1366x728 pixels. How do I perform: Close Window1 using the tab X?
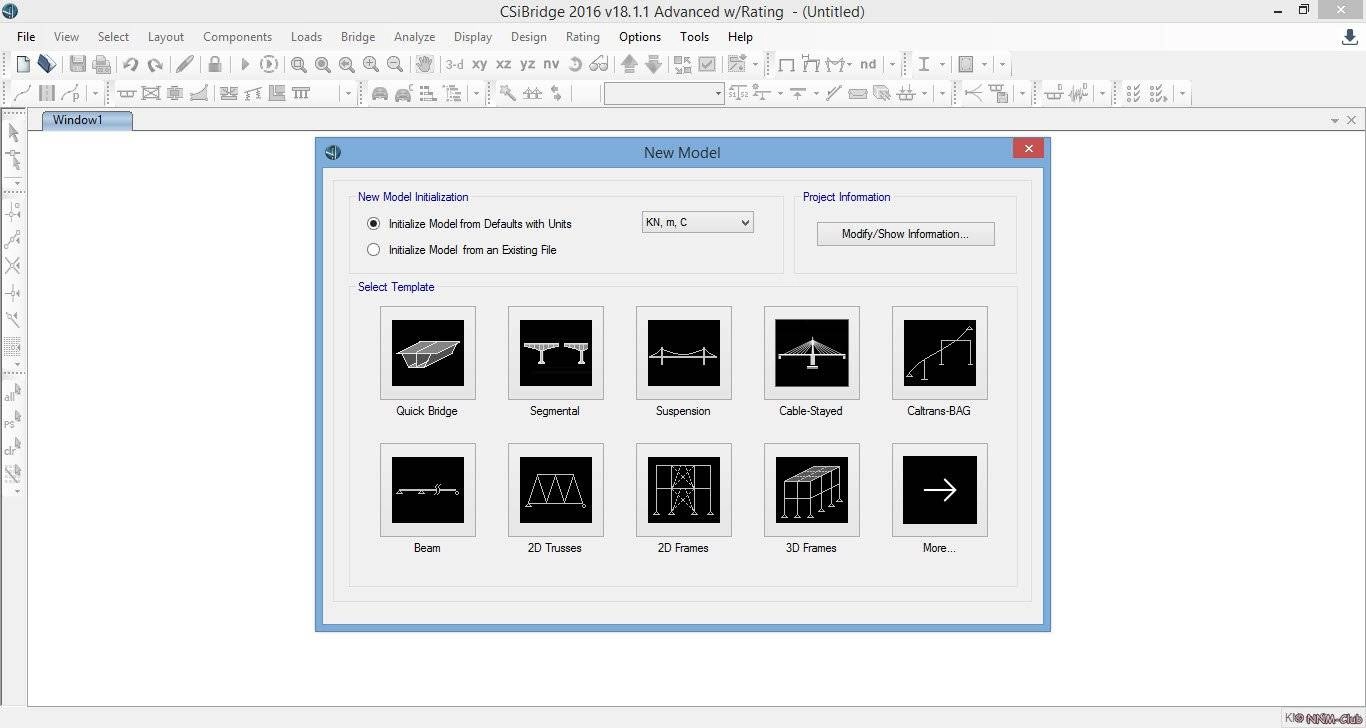click(x=1352, y=120)
